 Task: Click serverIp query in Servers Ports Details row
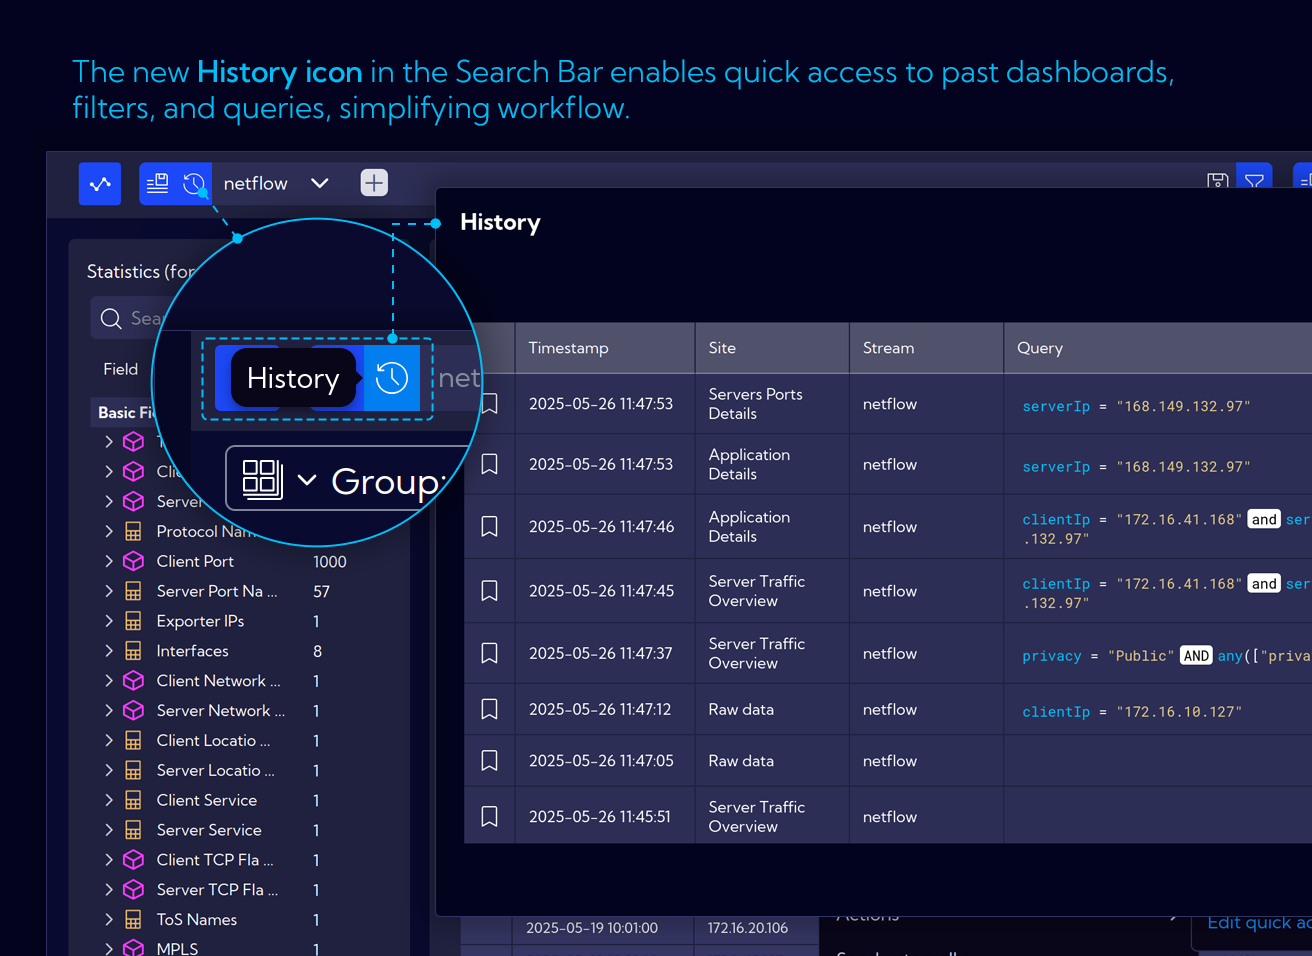click(1136, 406)
